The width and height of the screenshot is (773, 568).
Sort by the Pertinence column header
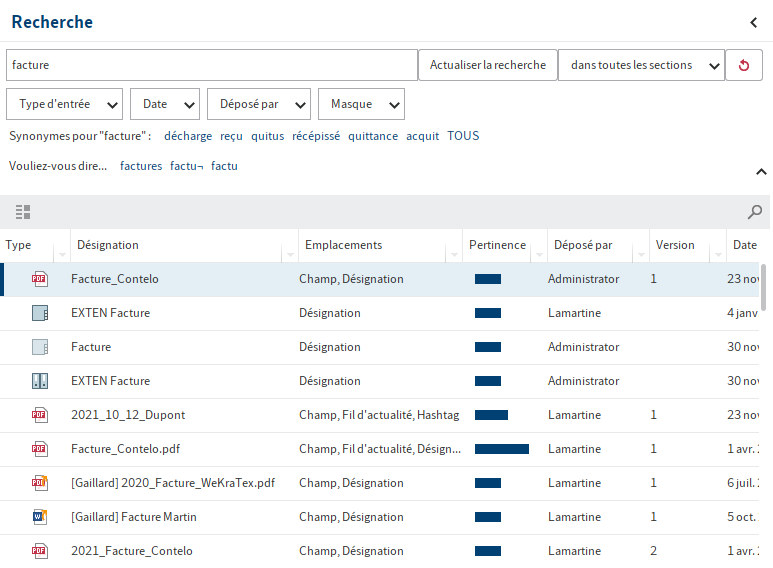tap(497, 245)
